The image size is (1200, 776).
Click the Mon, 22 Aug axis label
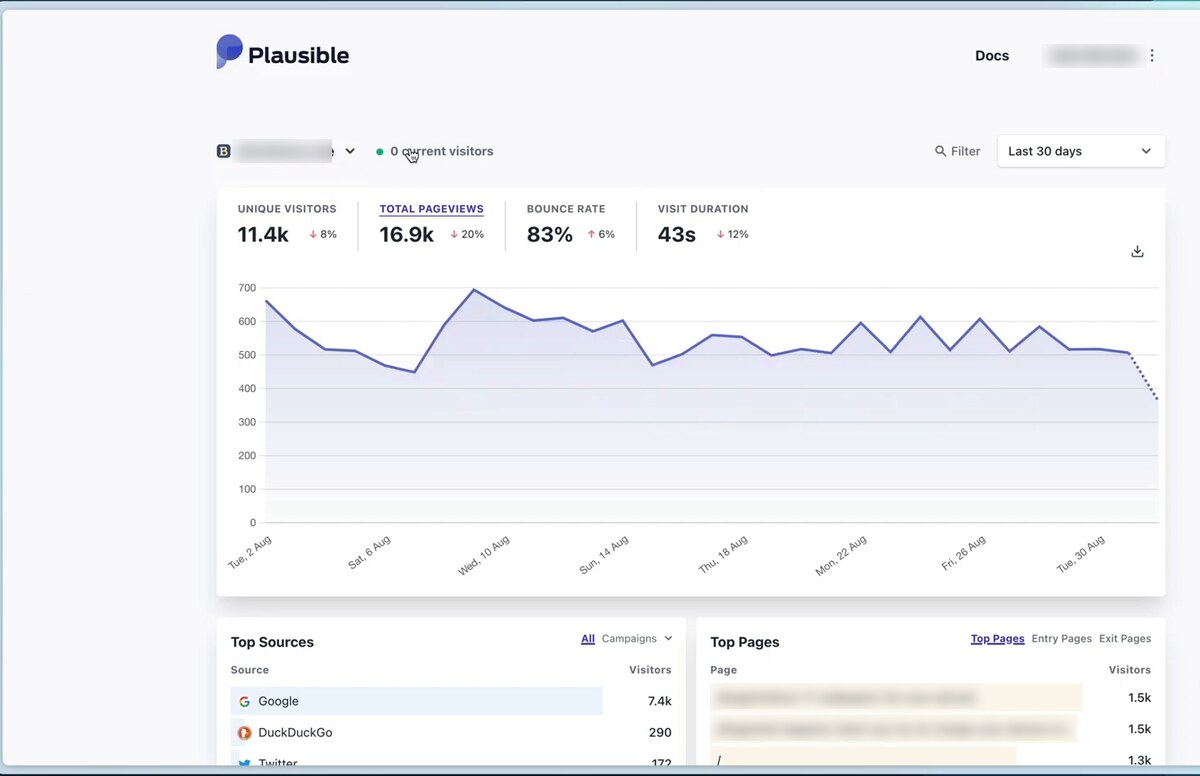click(841, 556)
